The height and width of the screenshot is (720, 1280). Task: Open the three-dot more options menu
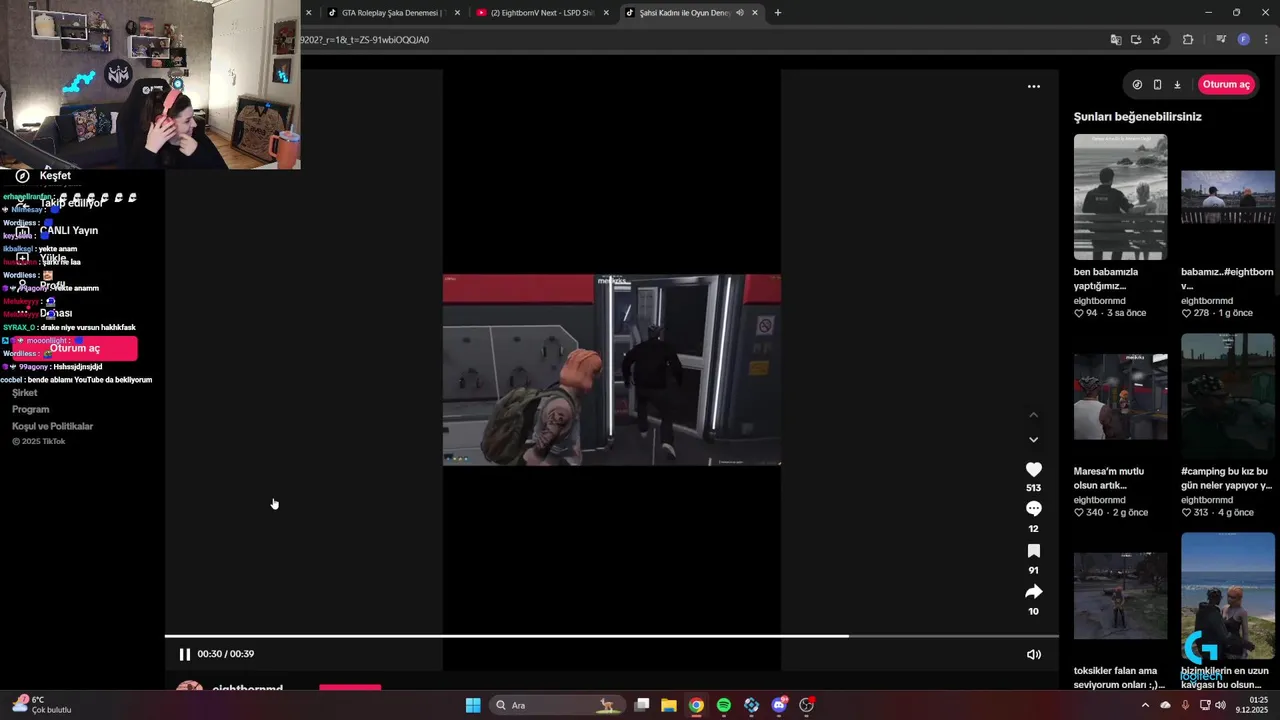[1033, 86]
